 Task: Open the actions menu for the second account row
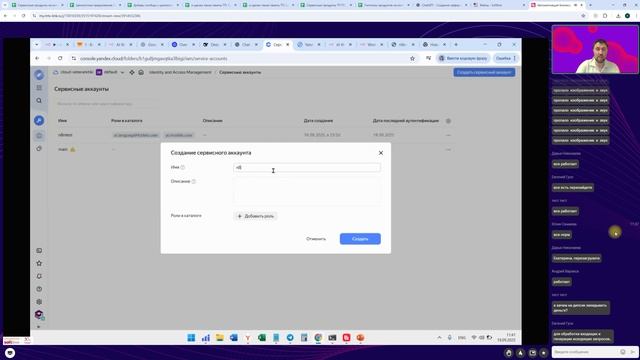coord(448,149)
